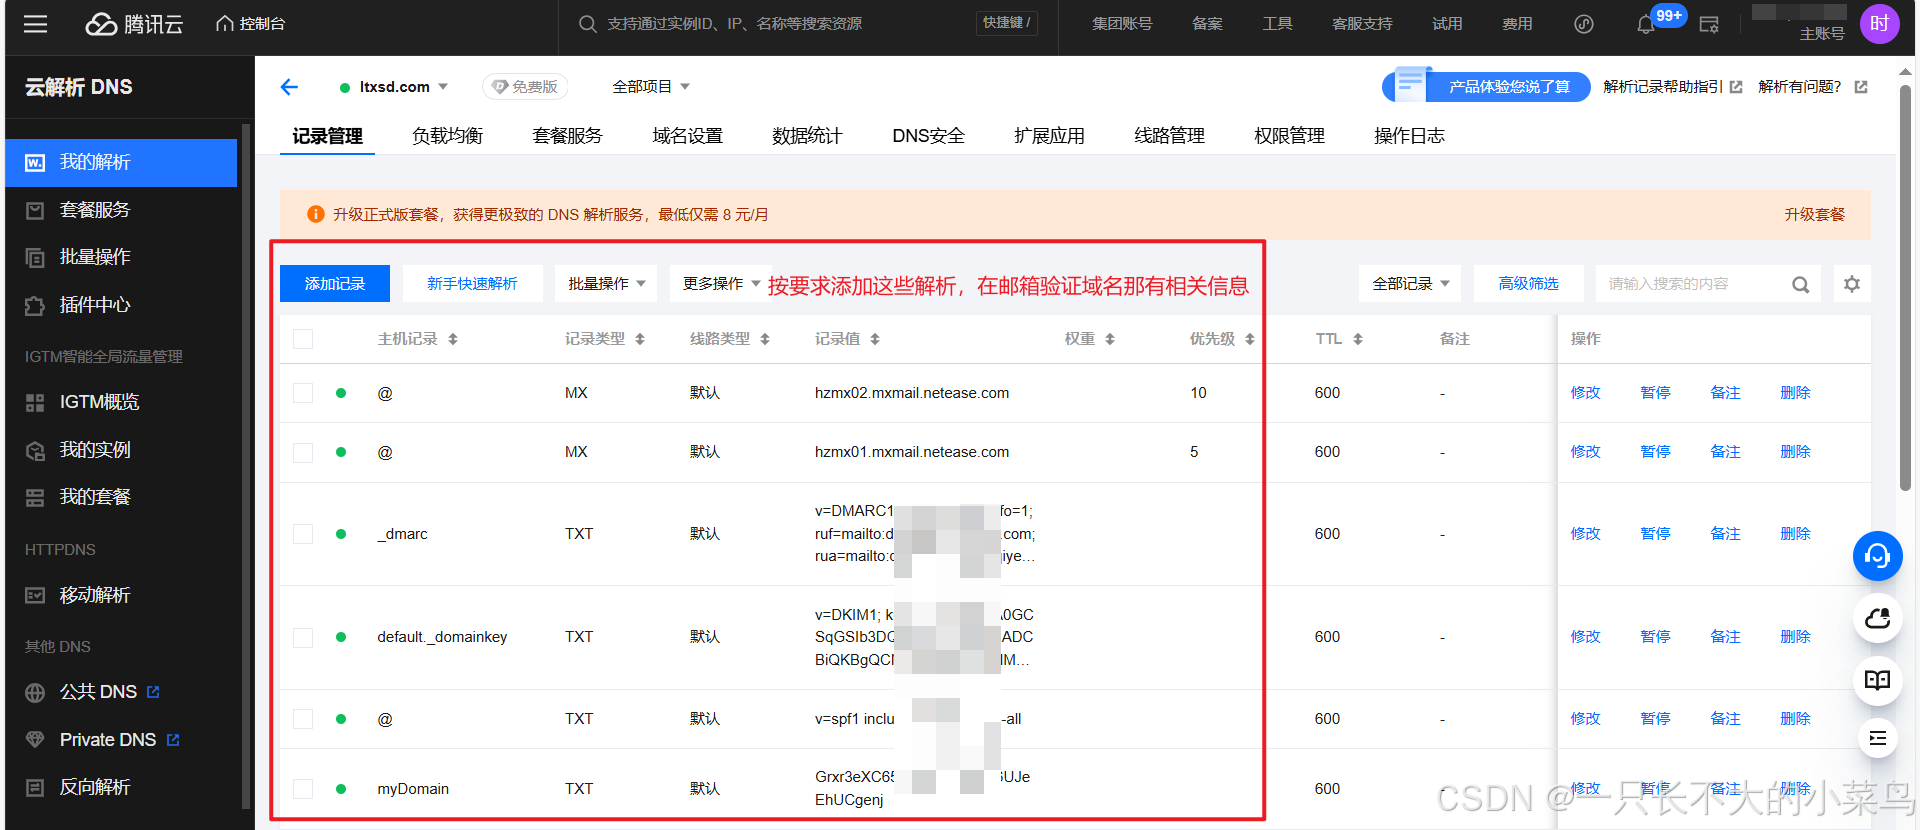The height and width of the screenshot is (830, 1920).
Task: Sort by TTL column arrows
Action: point(1358,339)
